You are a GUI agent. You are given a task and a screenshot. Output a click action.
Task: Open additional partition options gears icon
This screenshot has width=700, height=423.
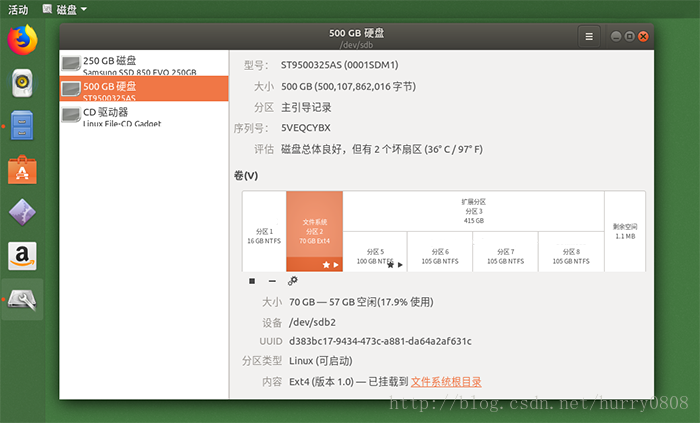[293, 281]
